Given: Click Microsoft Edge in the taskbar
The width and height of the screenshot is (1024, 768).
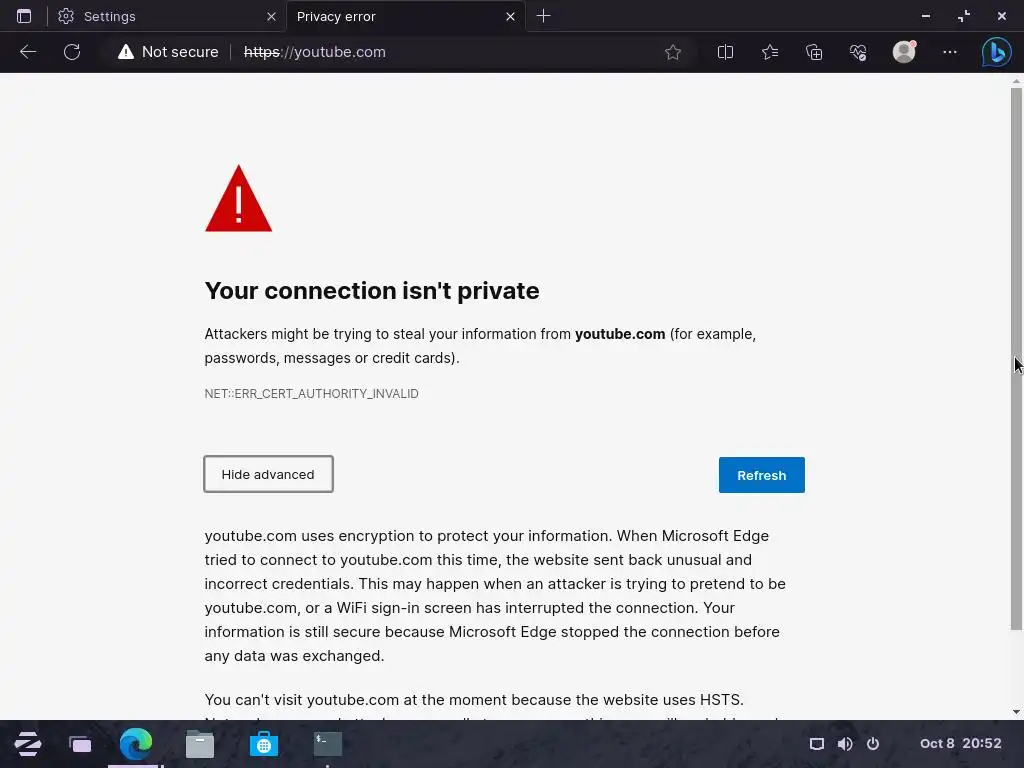Looking at the screenshot, I should coord(136,743).
